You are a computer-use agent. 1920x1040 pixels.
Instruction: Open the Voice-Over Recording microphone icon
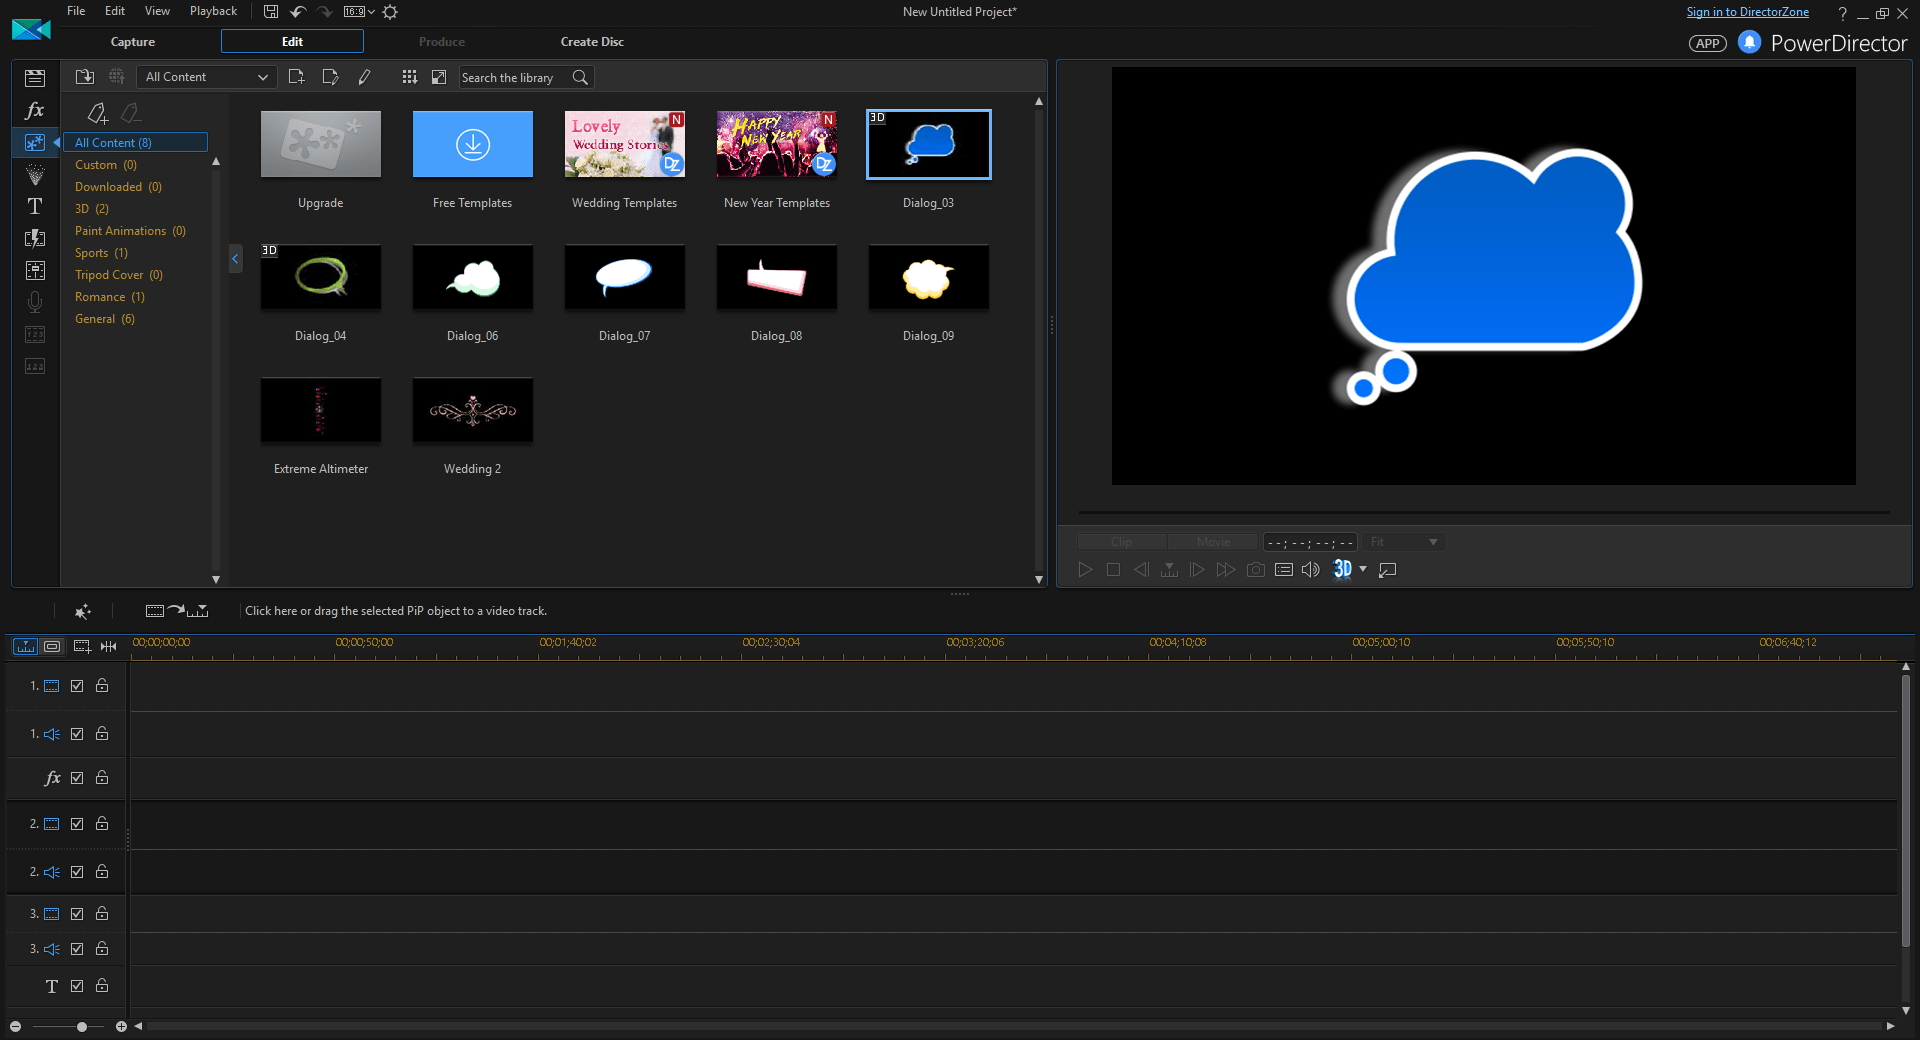(x=35, y=302)
